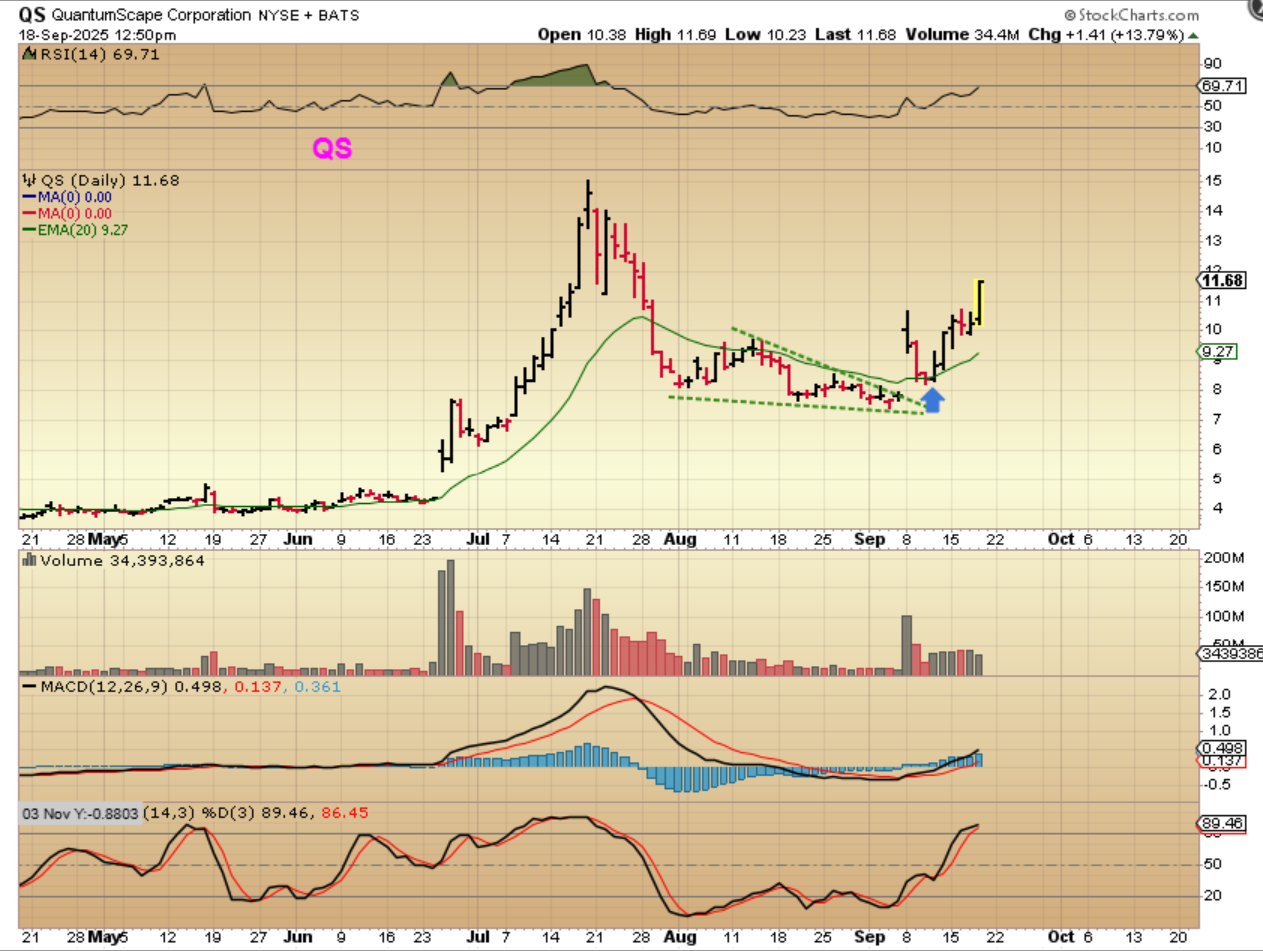Click the 100M volume axis label
The image size is (1263, 951).
click(1224, 617)
